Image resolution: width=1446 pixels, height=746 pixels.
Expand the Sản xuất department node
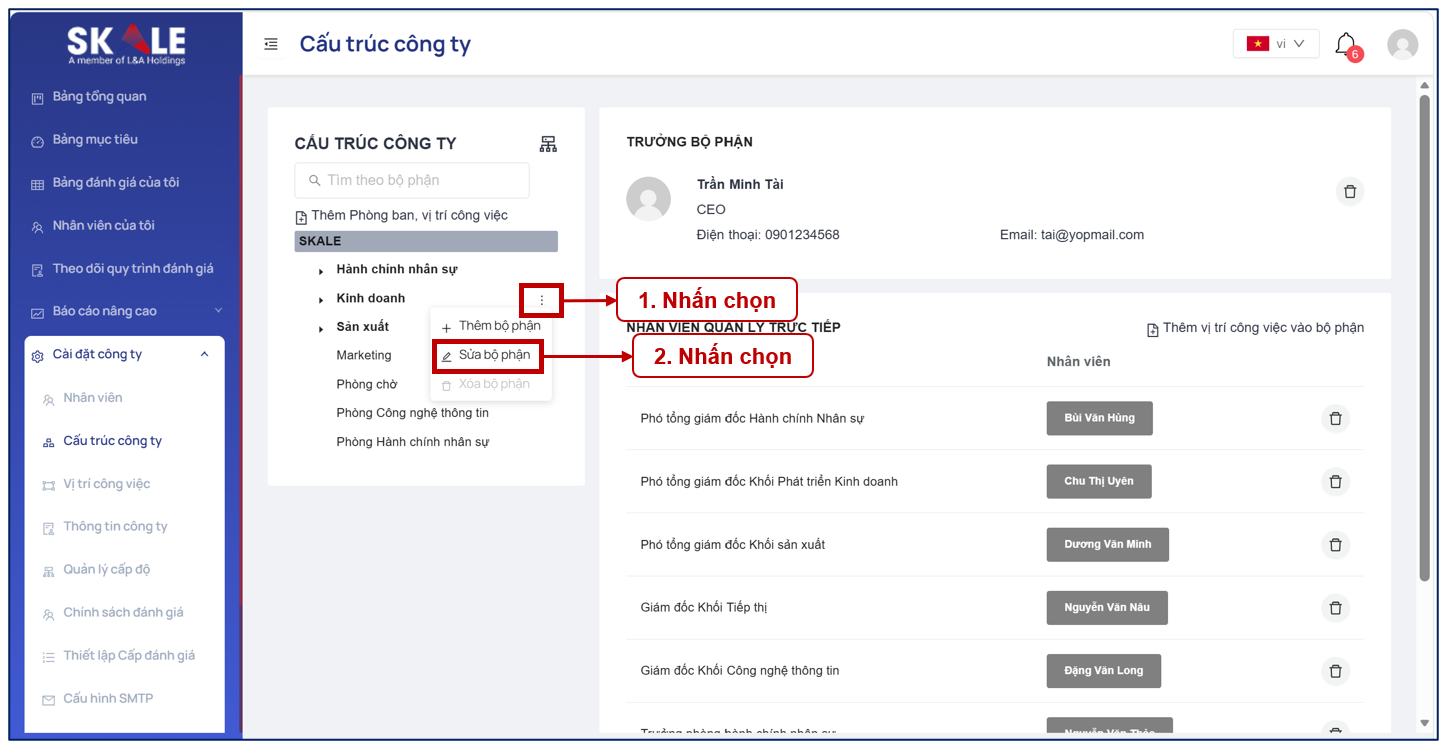pyautogui.click(x=321, y=328)
